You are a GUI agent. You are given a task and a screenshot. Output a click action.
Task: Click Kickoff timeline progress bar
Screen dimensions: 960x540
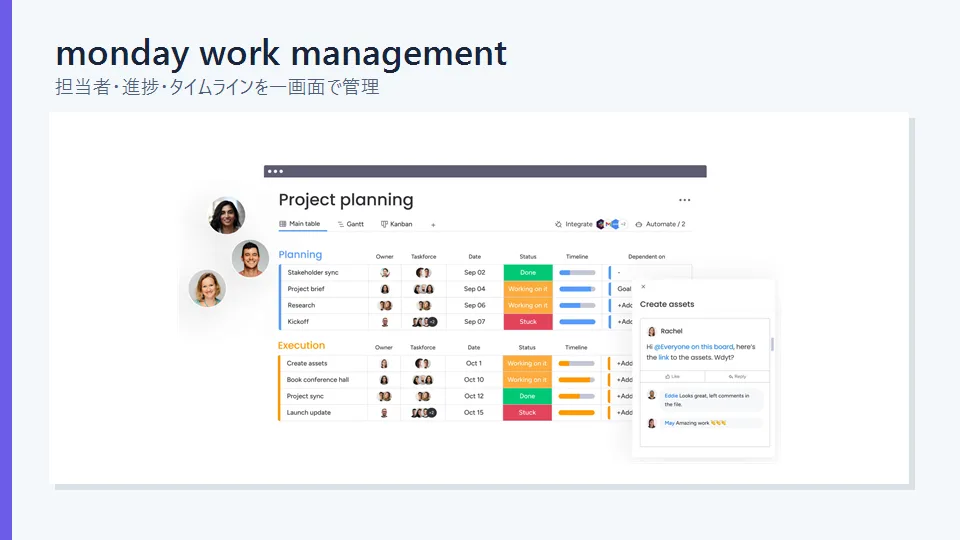577,321
